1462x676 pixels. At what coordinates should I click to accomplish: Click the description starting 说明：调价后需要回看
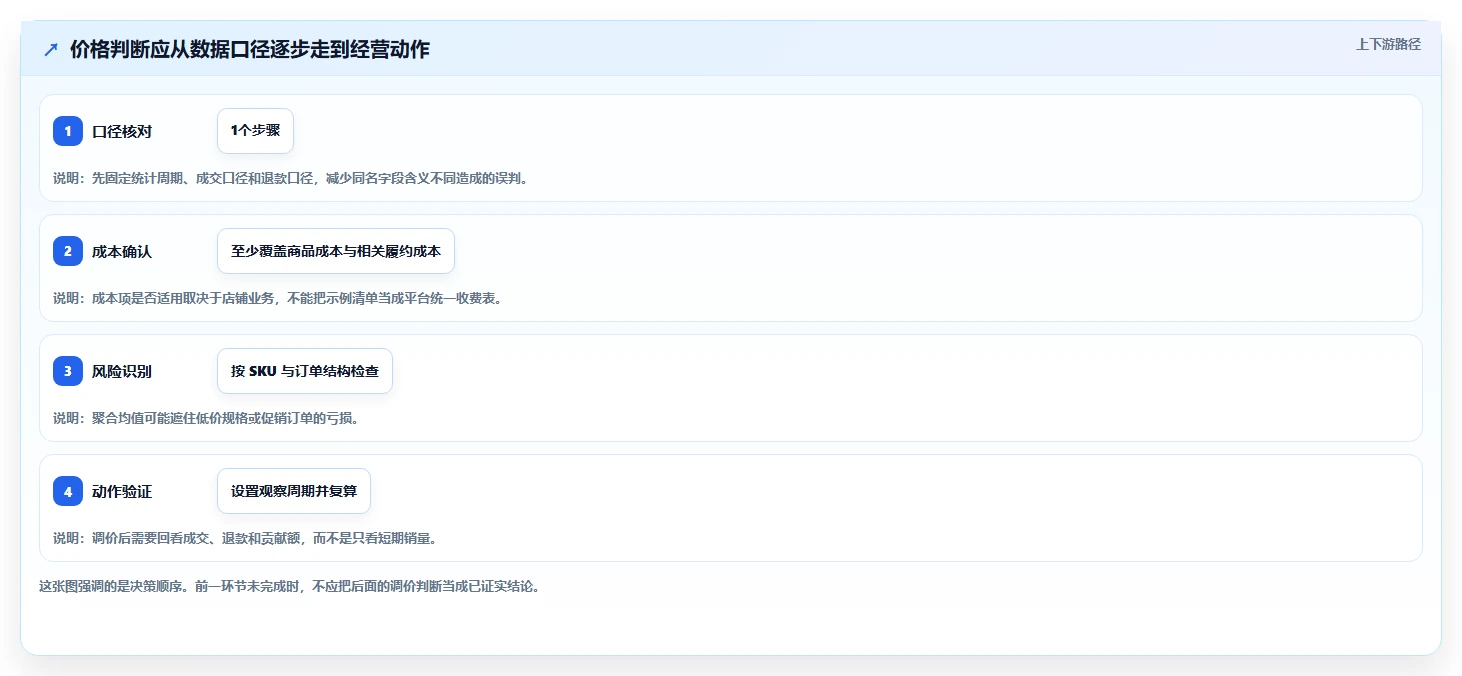coord(245,538)
